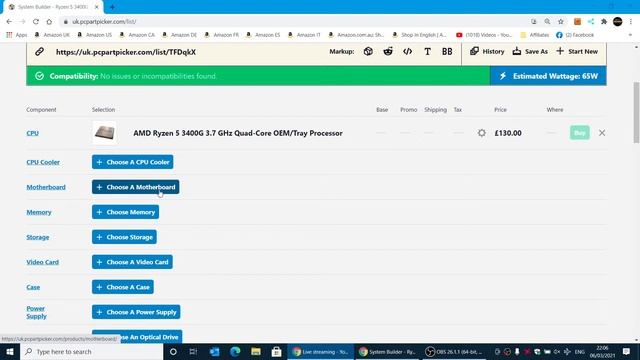640x360 pixels.
Task: Open File Explorer from the taskbar
Action: point(256,351)
